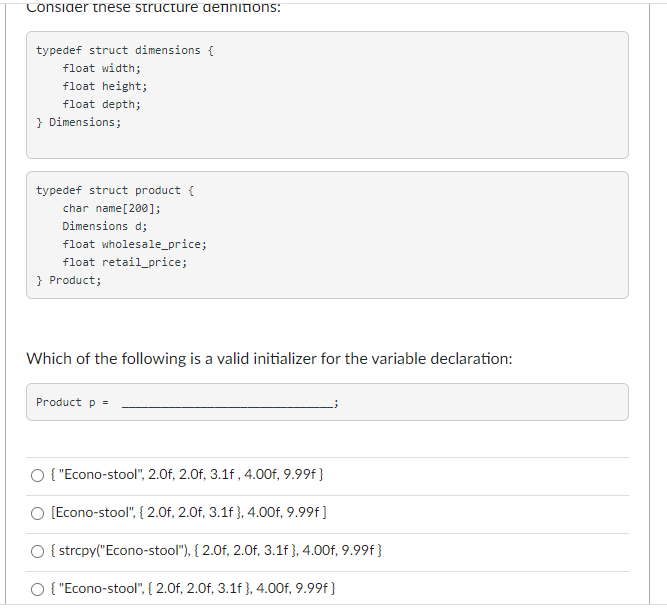This screenshot has height=609, width=667.
Task: Click the "char name[200];" code line
Action: pos(111,208)
